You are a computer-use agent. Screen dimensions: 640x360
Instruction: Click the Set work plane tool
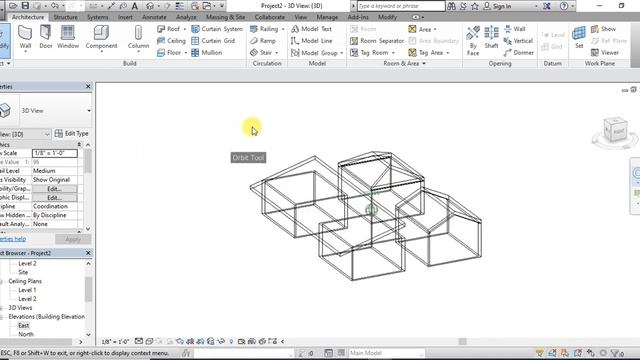click(579, 38)
